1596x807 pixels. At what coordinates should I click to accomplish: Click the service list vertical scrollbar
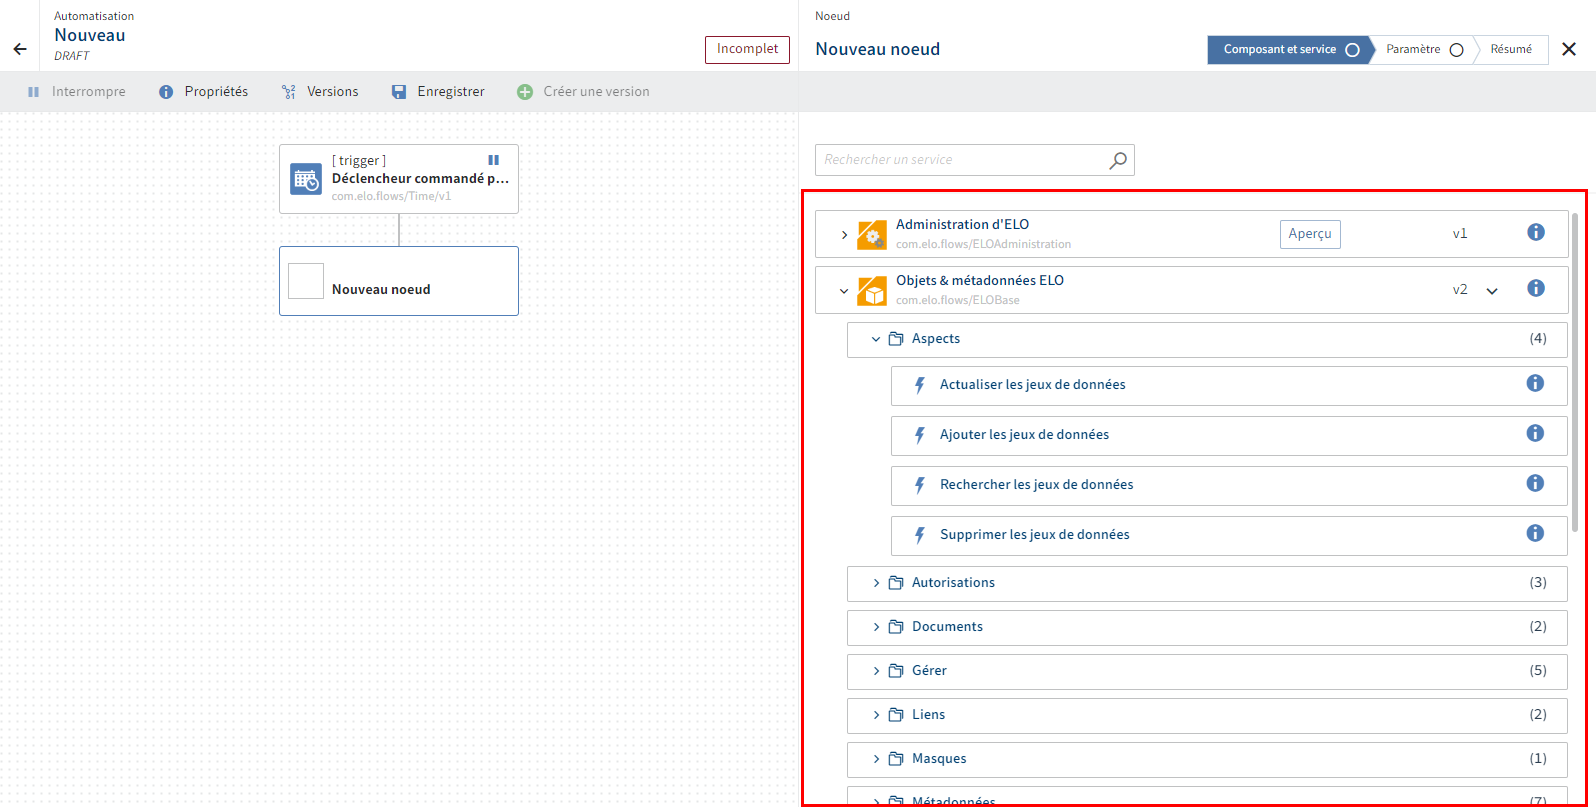tap(1576, 370)
